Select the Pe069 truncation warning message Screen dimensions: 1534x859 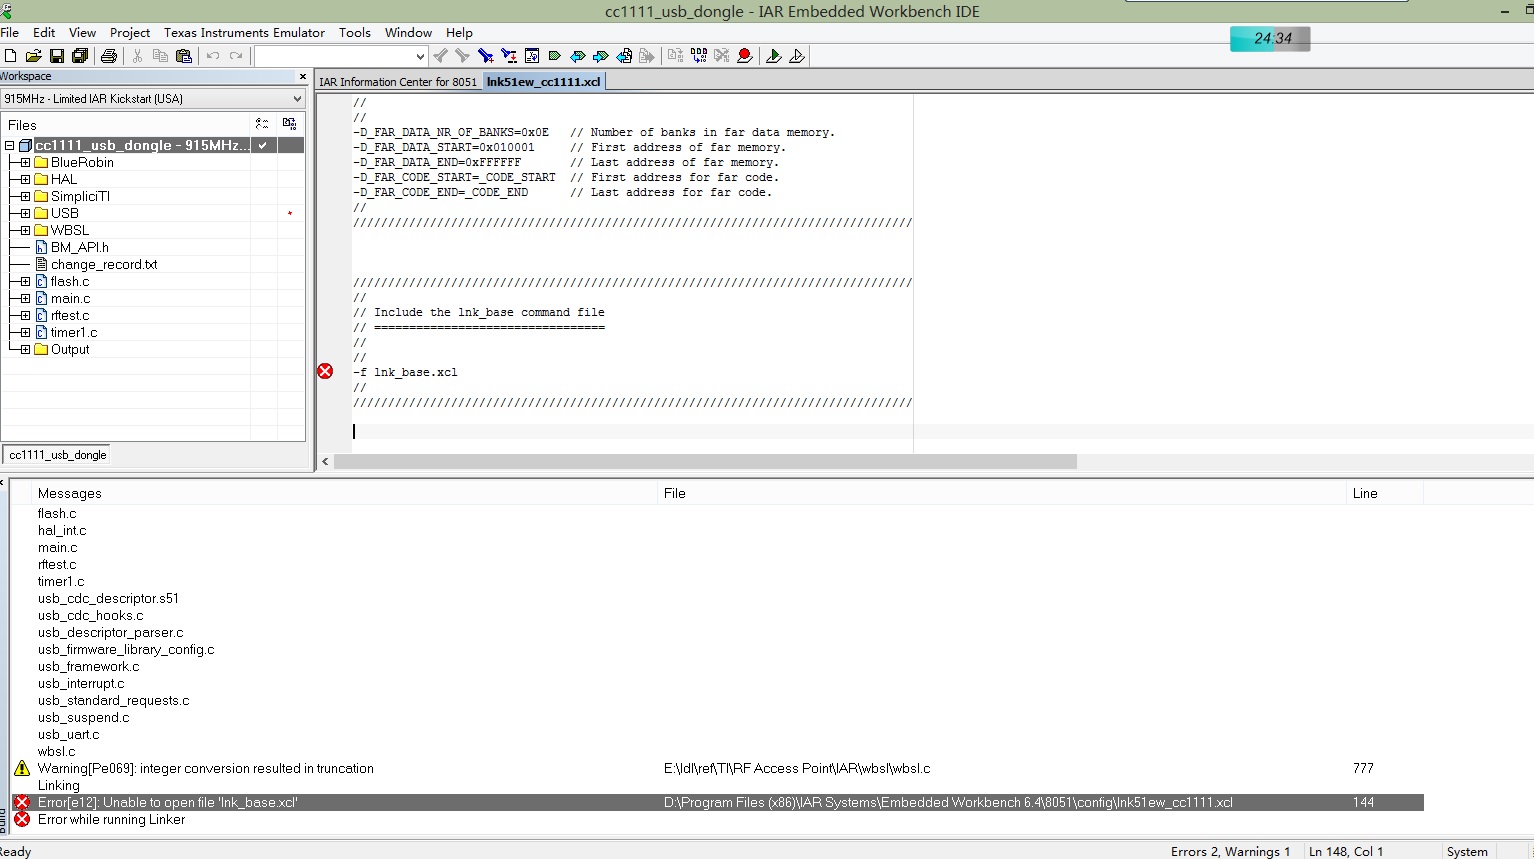205,768
